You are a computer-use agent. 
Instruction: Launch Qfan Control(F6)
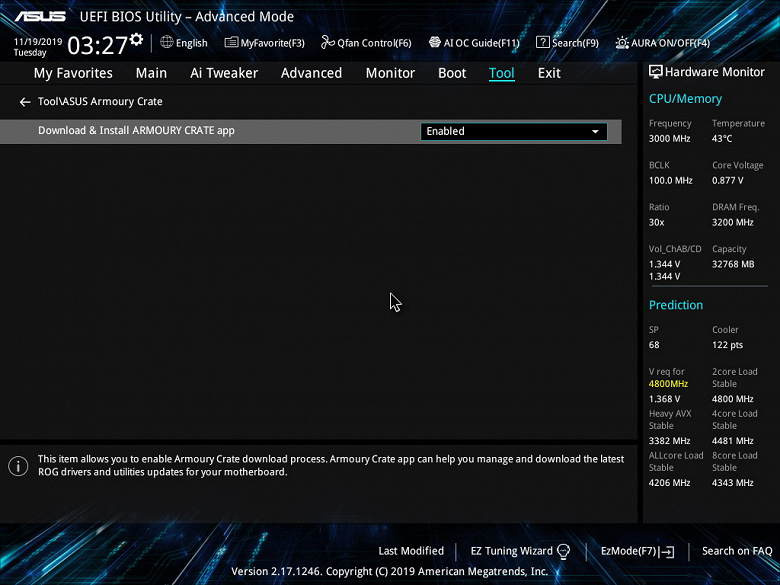click(374, 43)
